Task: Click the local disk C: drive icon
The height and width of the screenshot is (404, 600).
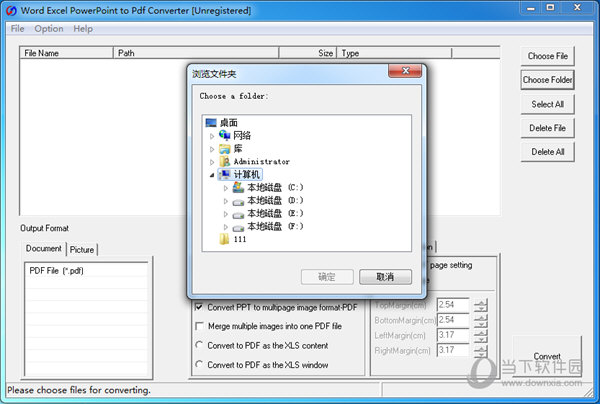Action: point(238,187)
